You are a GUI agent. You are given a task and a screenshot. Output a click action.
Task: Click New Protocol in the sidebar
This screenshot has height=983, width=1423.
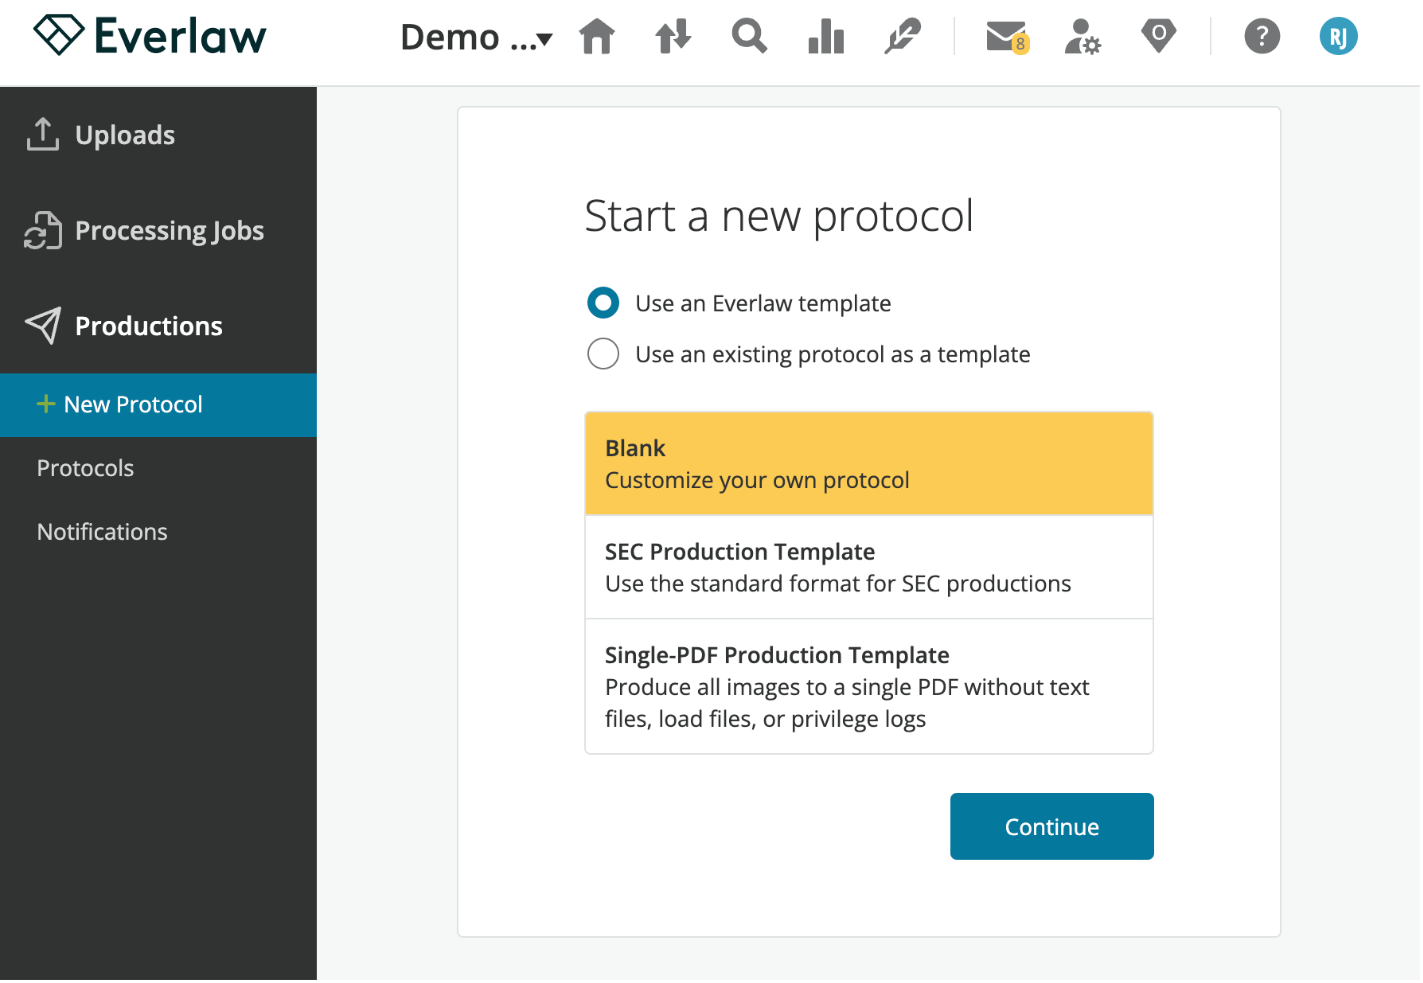(x=132, y=404)
